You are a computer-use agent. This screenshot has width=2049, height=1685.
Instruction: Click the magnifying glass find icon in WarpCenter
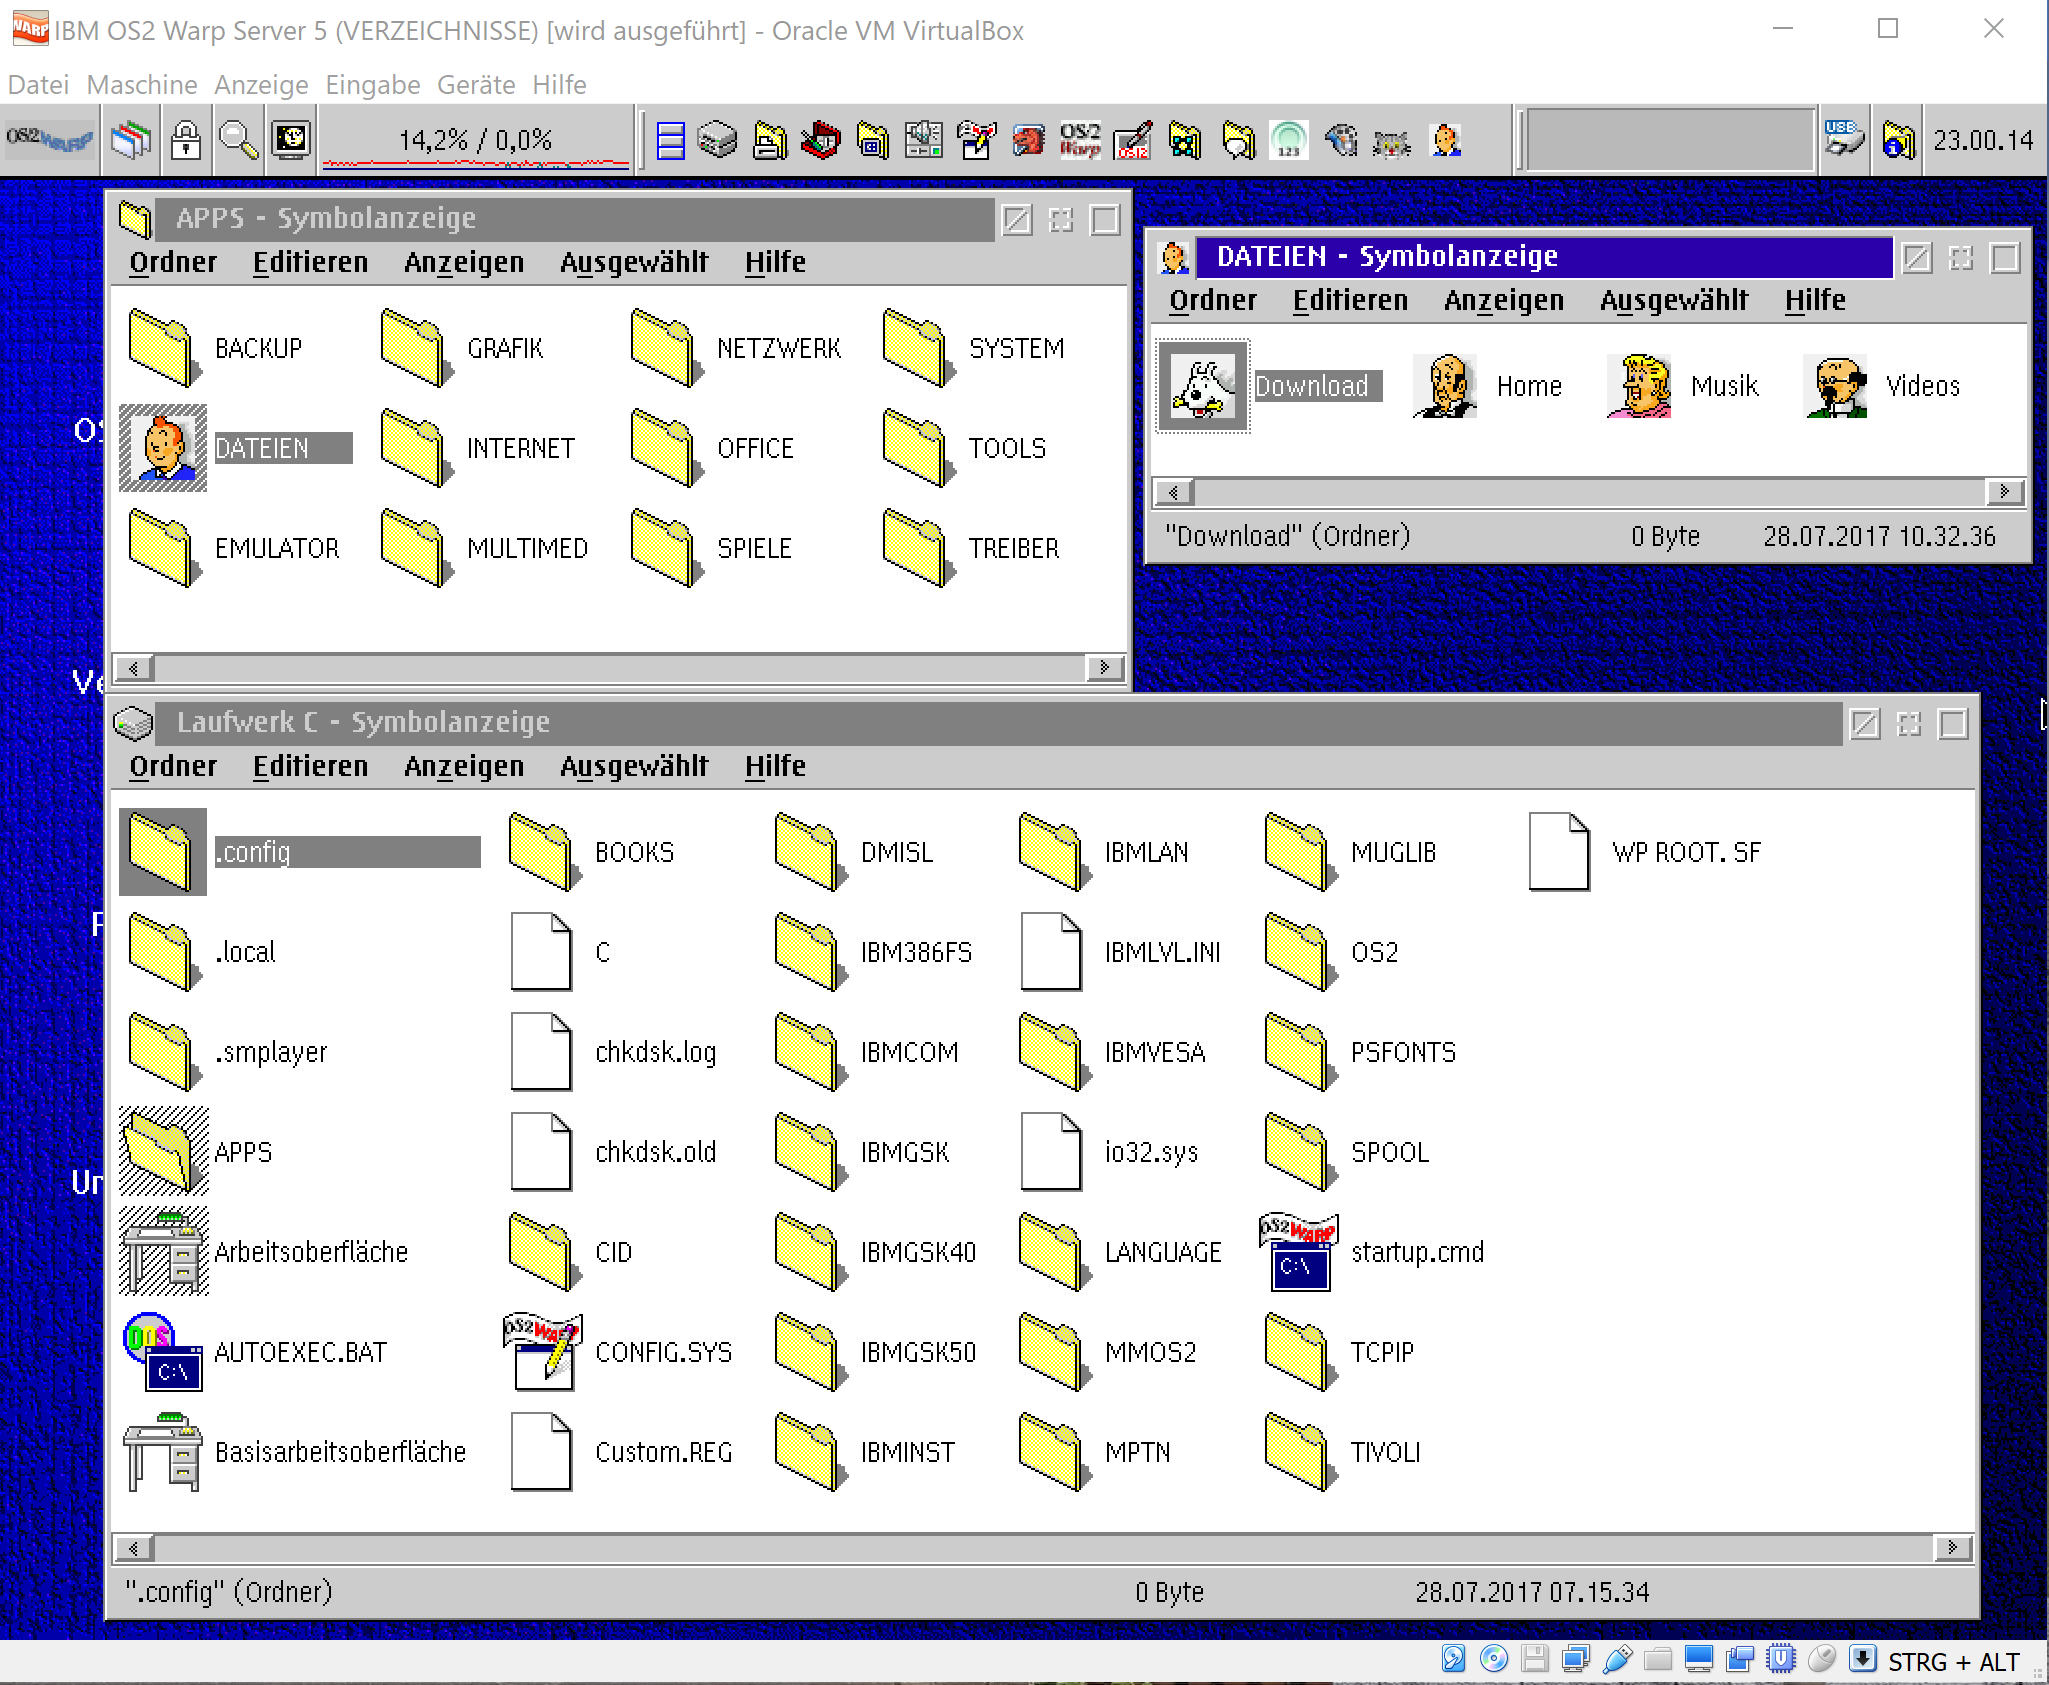[239, 140]
